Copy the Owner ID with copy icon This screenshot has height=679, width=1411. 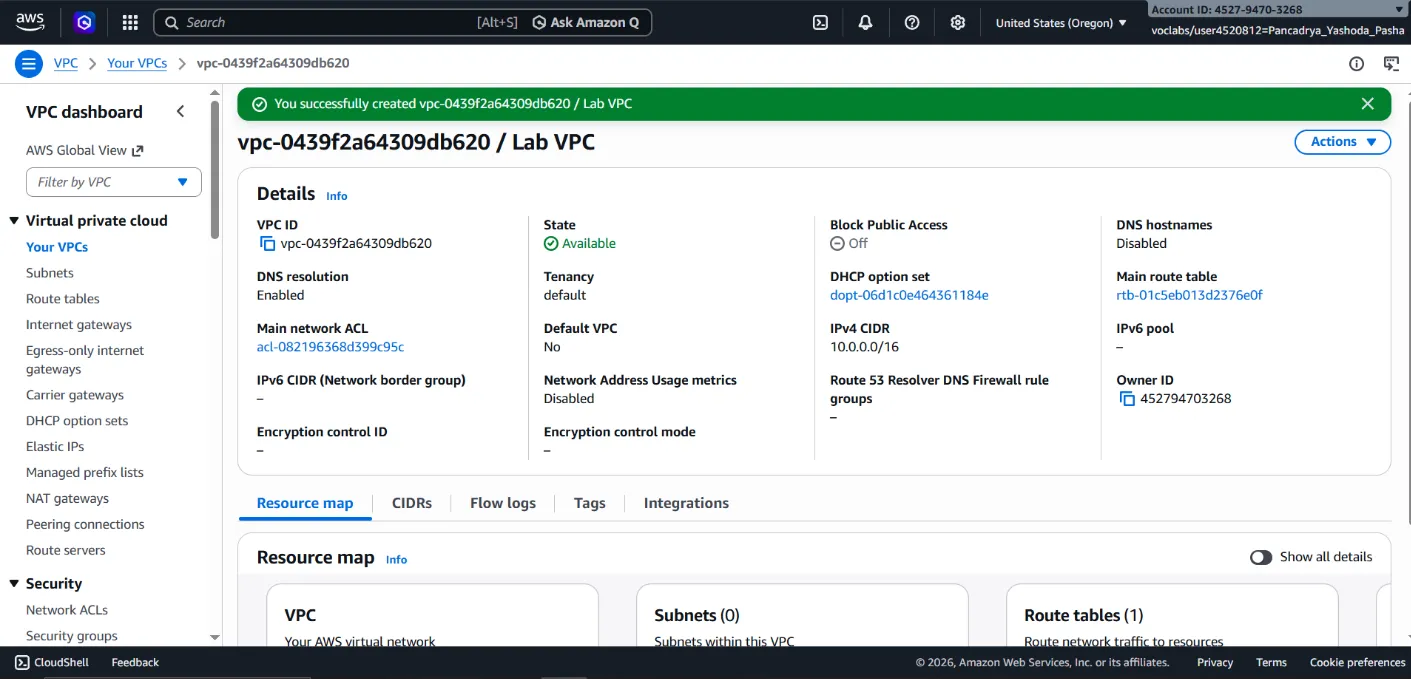(1127, 398)
